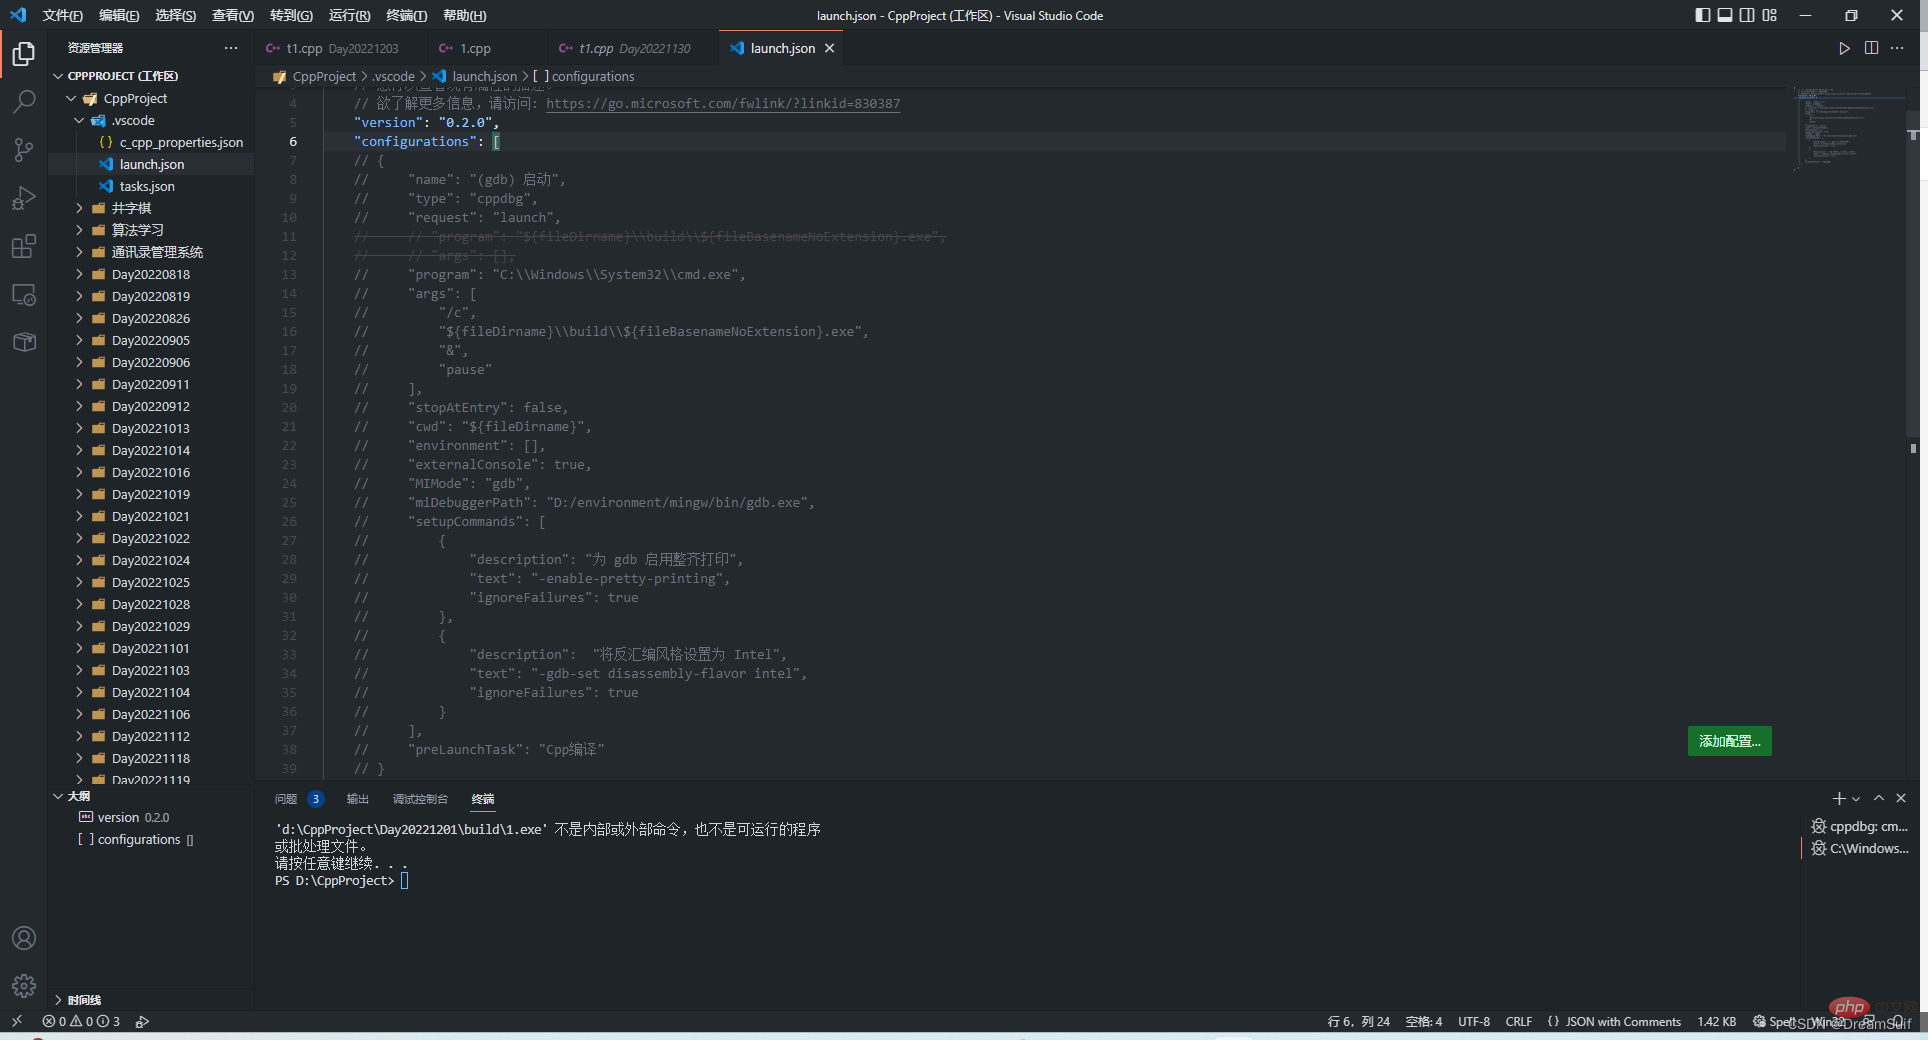Split the editor to the right
Image resolution: width=1928 pixels, height=1040 pixels.
(1871, 48)
